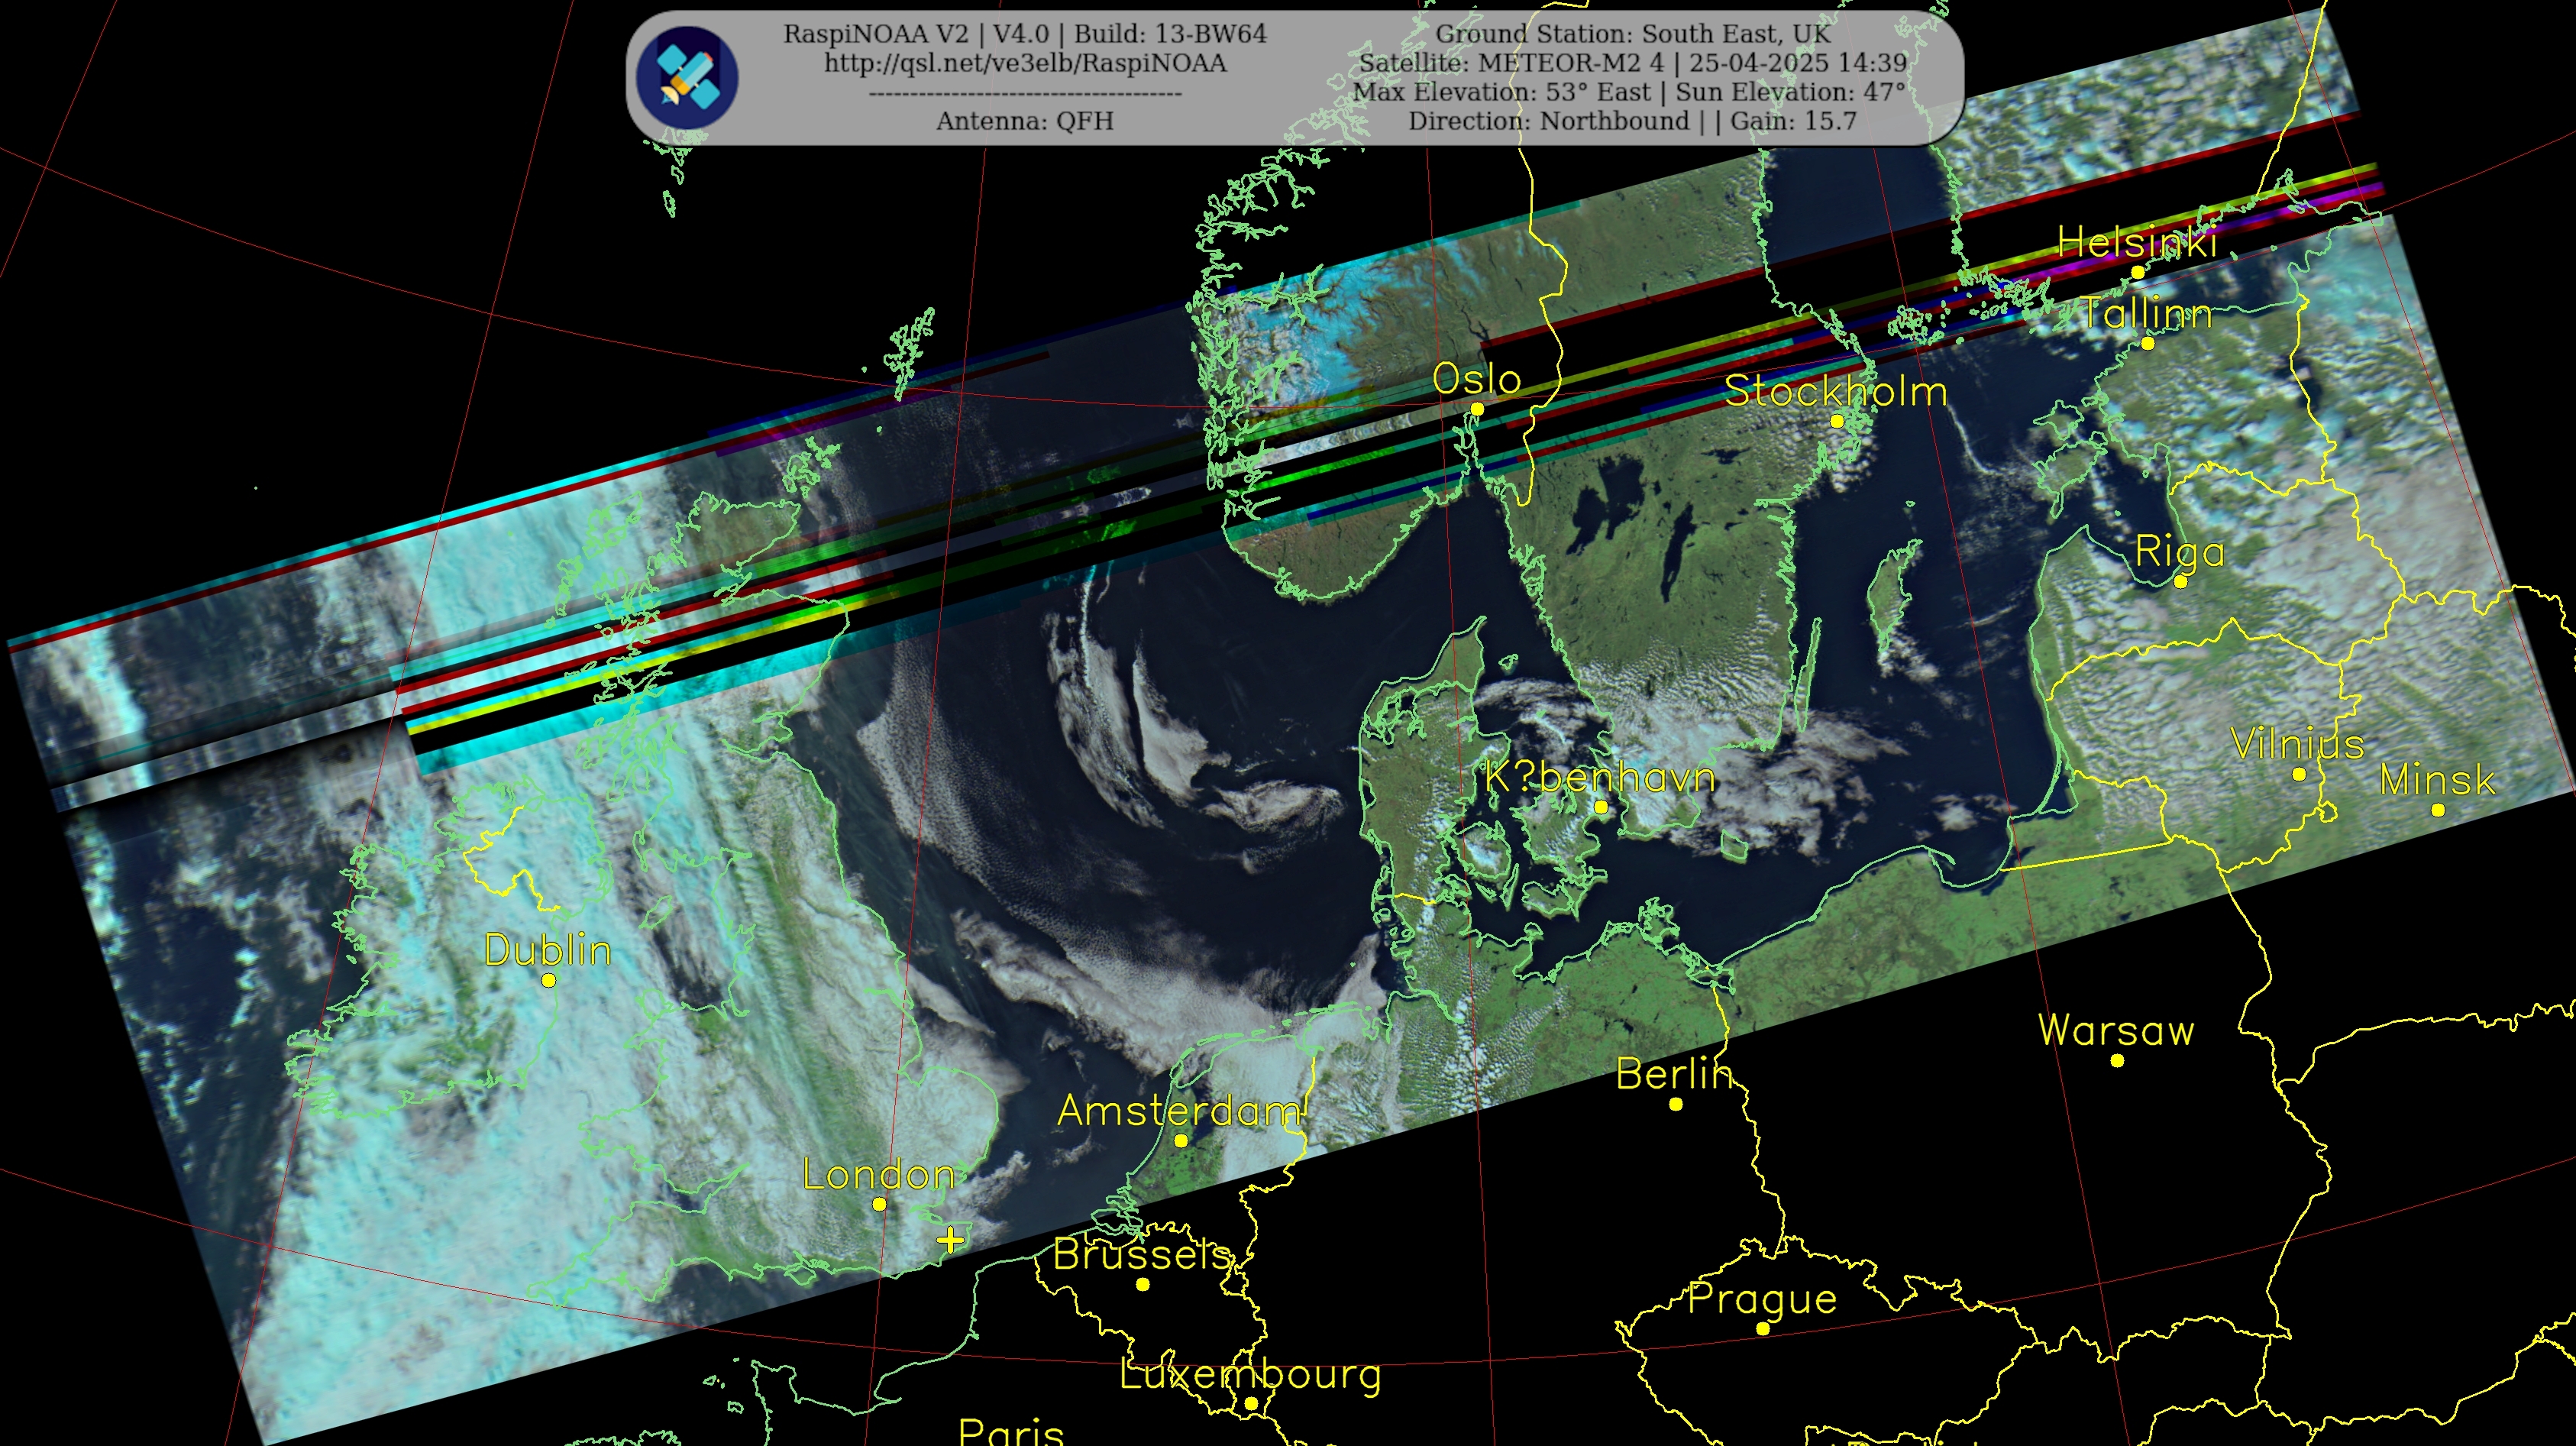The width and height of the screenshot is (2576, 1446).
Task: Click the Oslo city dot marker
Action: click(x=1477, y=409)
